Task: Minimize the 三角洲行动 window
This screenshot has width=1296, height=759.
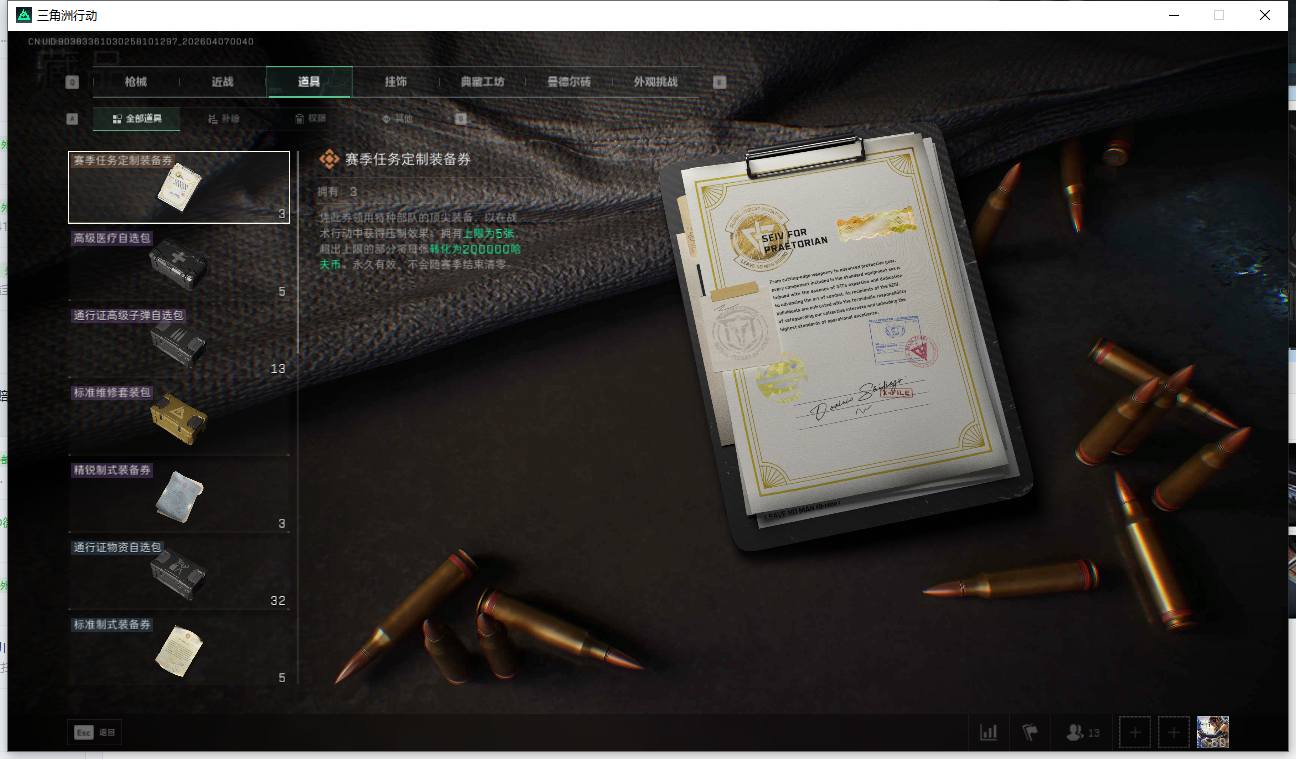Action: pyautogui.click(x=1173, y=15)
